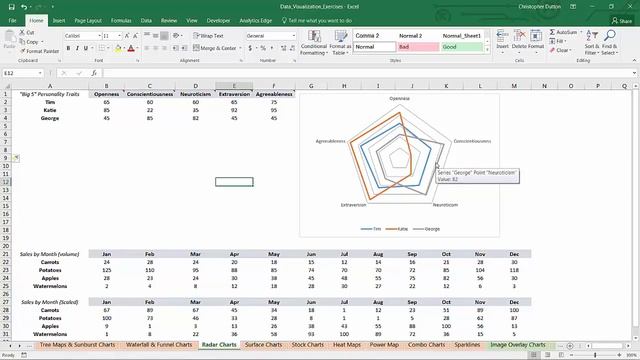Toggle Italic formatting

(77, 48)
